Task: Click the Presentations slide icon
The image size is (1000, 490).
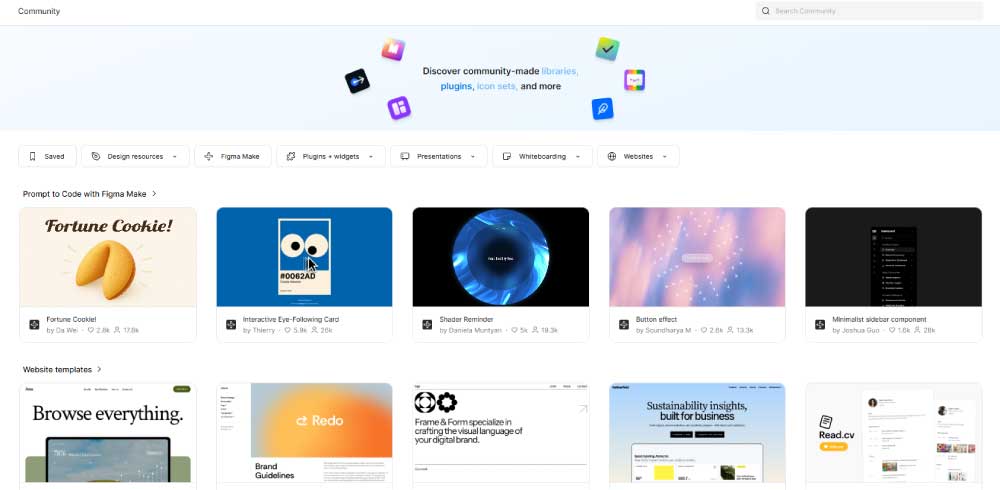Action: [x=404, y=156]
